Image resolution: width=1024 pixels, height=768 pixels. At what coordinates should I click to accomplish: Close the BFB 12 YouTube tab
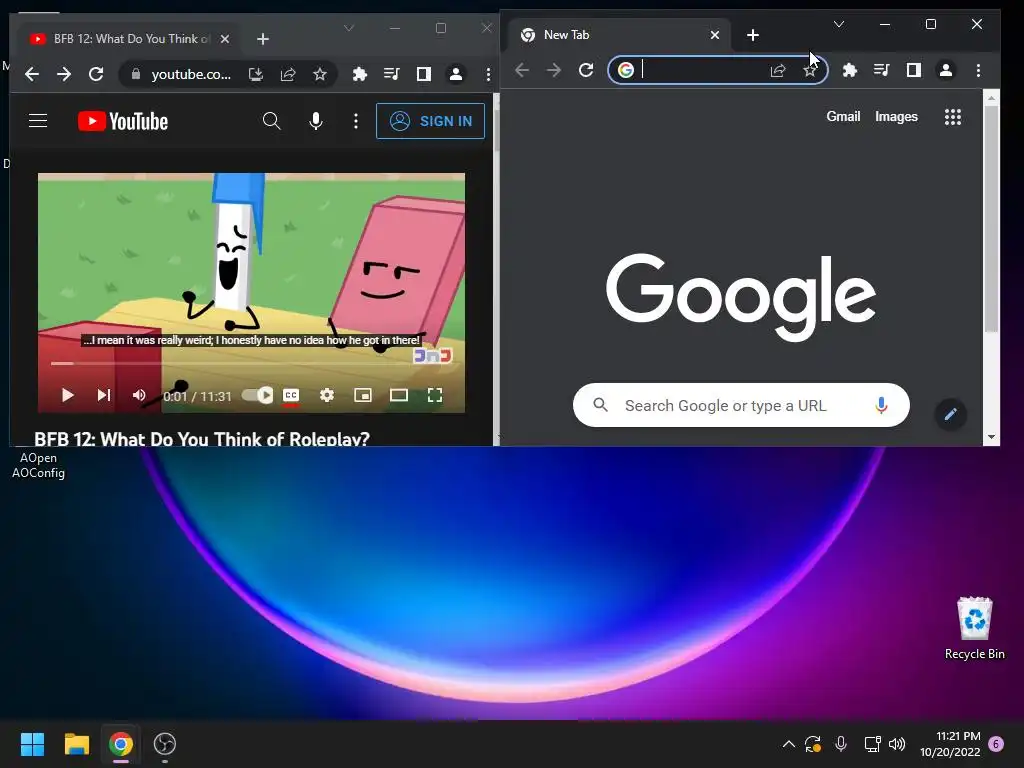click(225, 39)
